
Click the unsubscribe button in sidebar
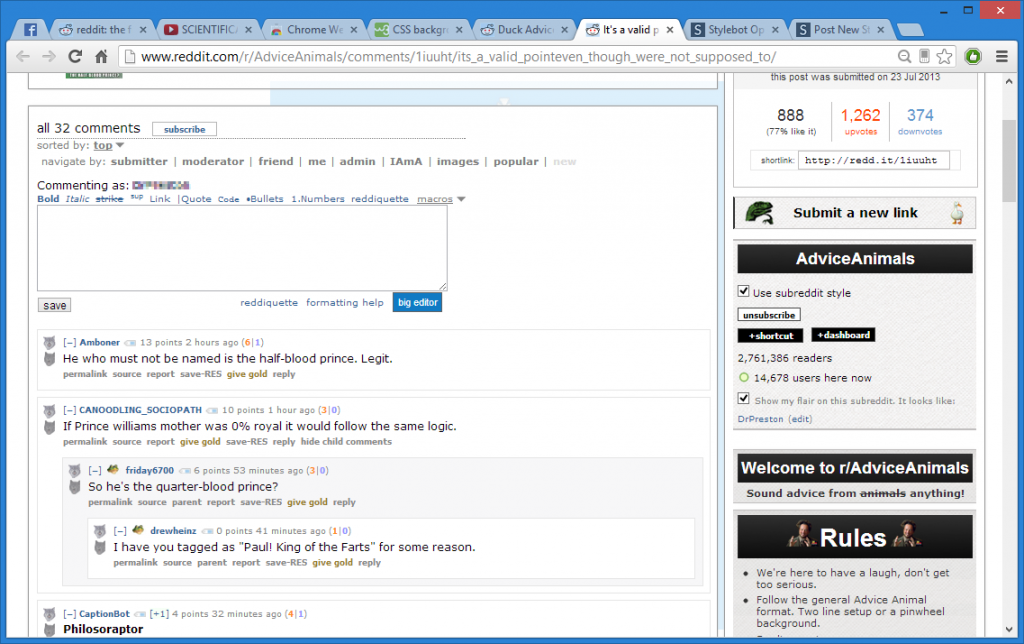coord(769,315)
